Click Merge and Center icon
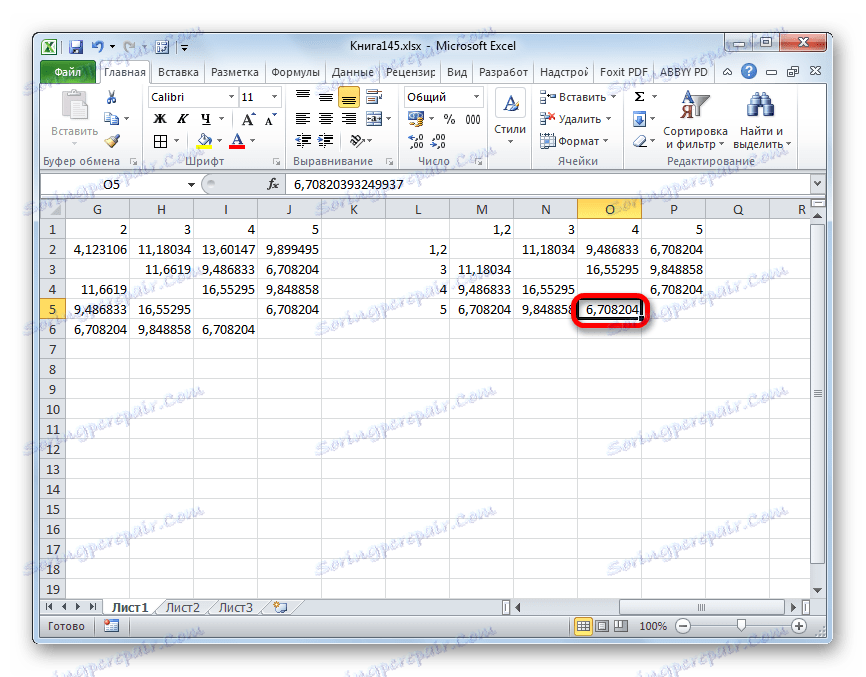 [x=374, y=119]
